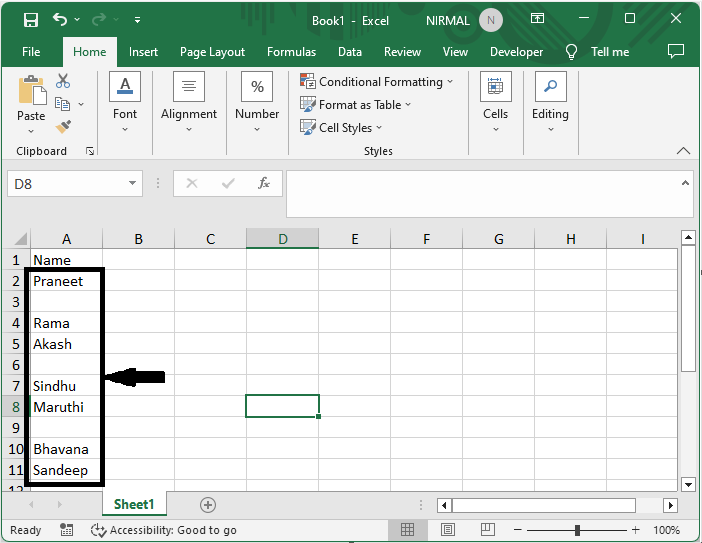
Task: Activate the Format Painter brush
Action: tap(63, 127)
